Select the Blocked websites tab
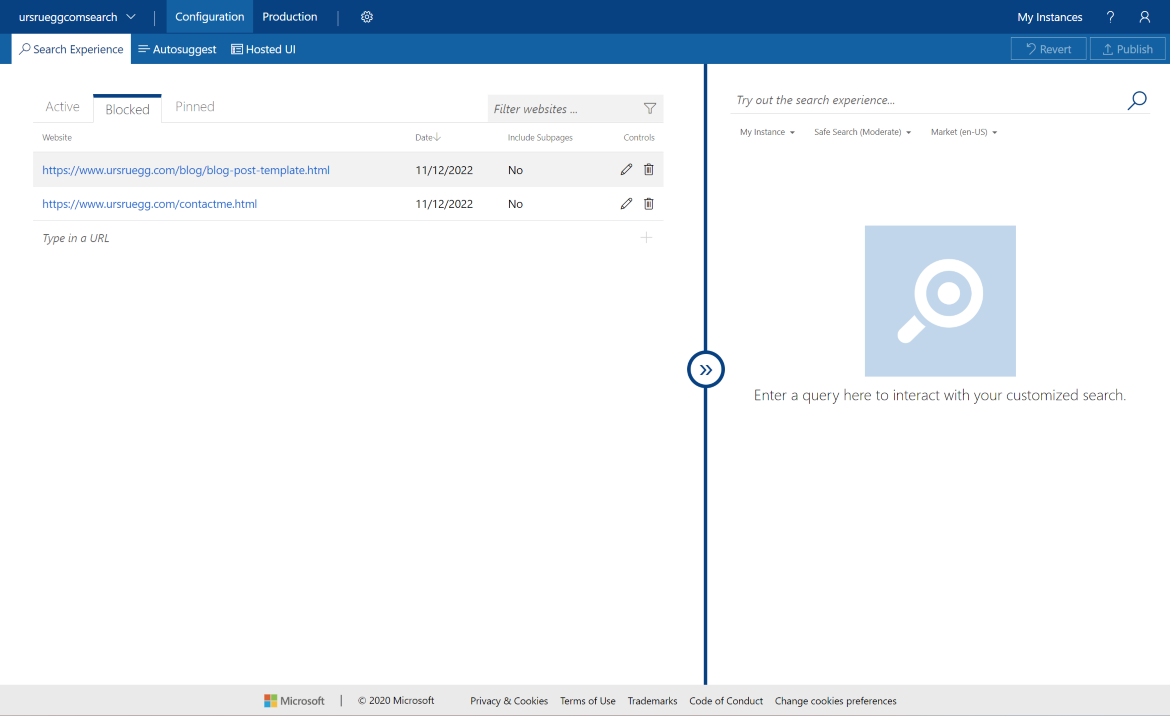The width and height of the screenshot is (1170, 716). tap(127, 109)
